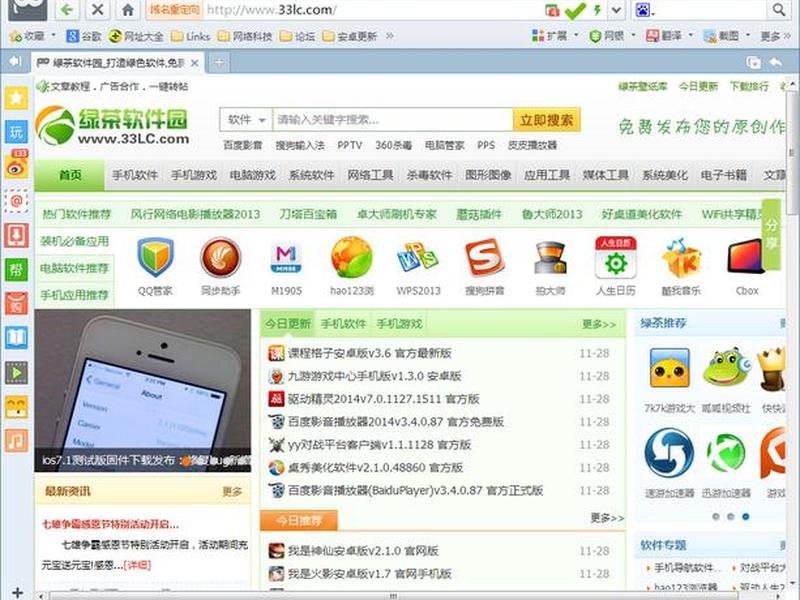The image size is (800, 600).
Task: Open the 谷歌 bookmark
Action: point(84,36)
